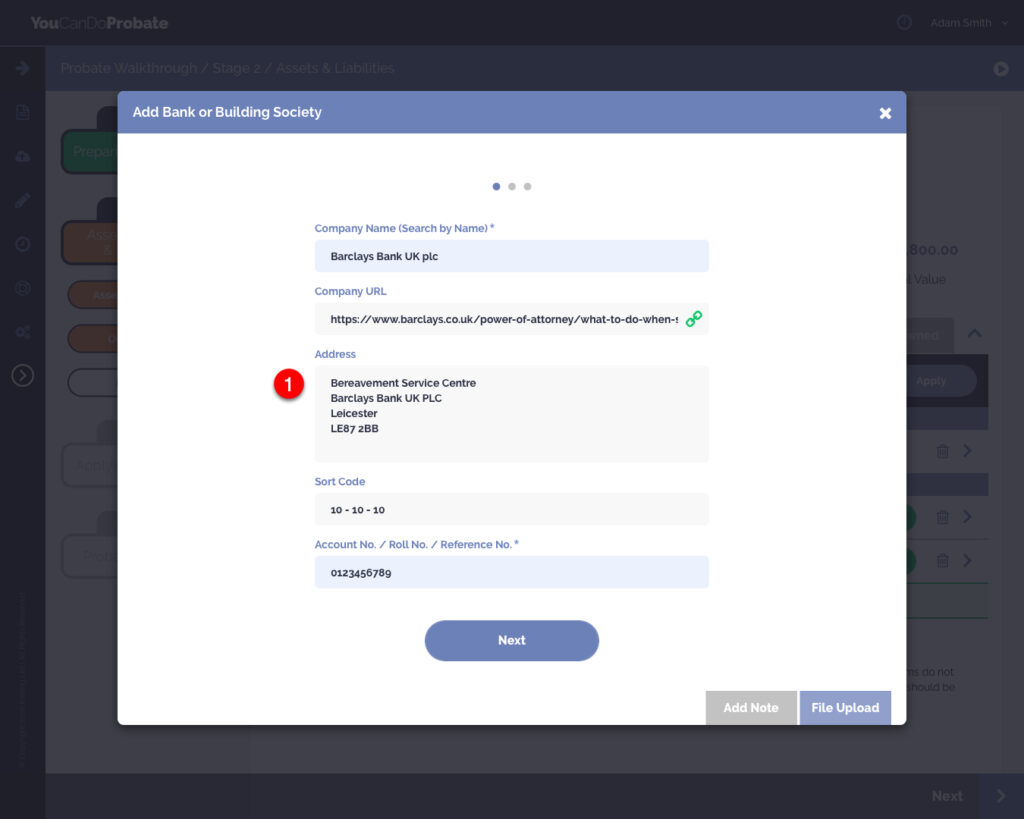Open the settings gears icon in the sidebar

[22, 331]
